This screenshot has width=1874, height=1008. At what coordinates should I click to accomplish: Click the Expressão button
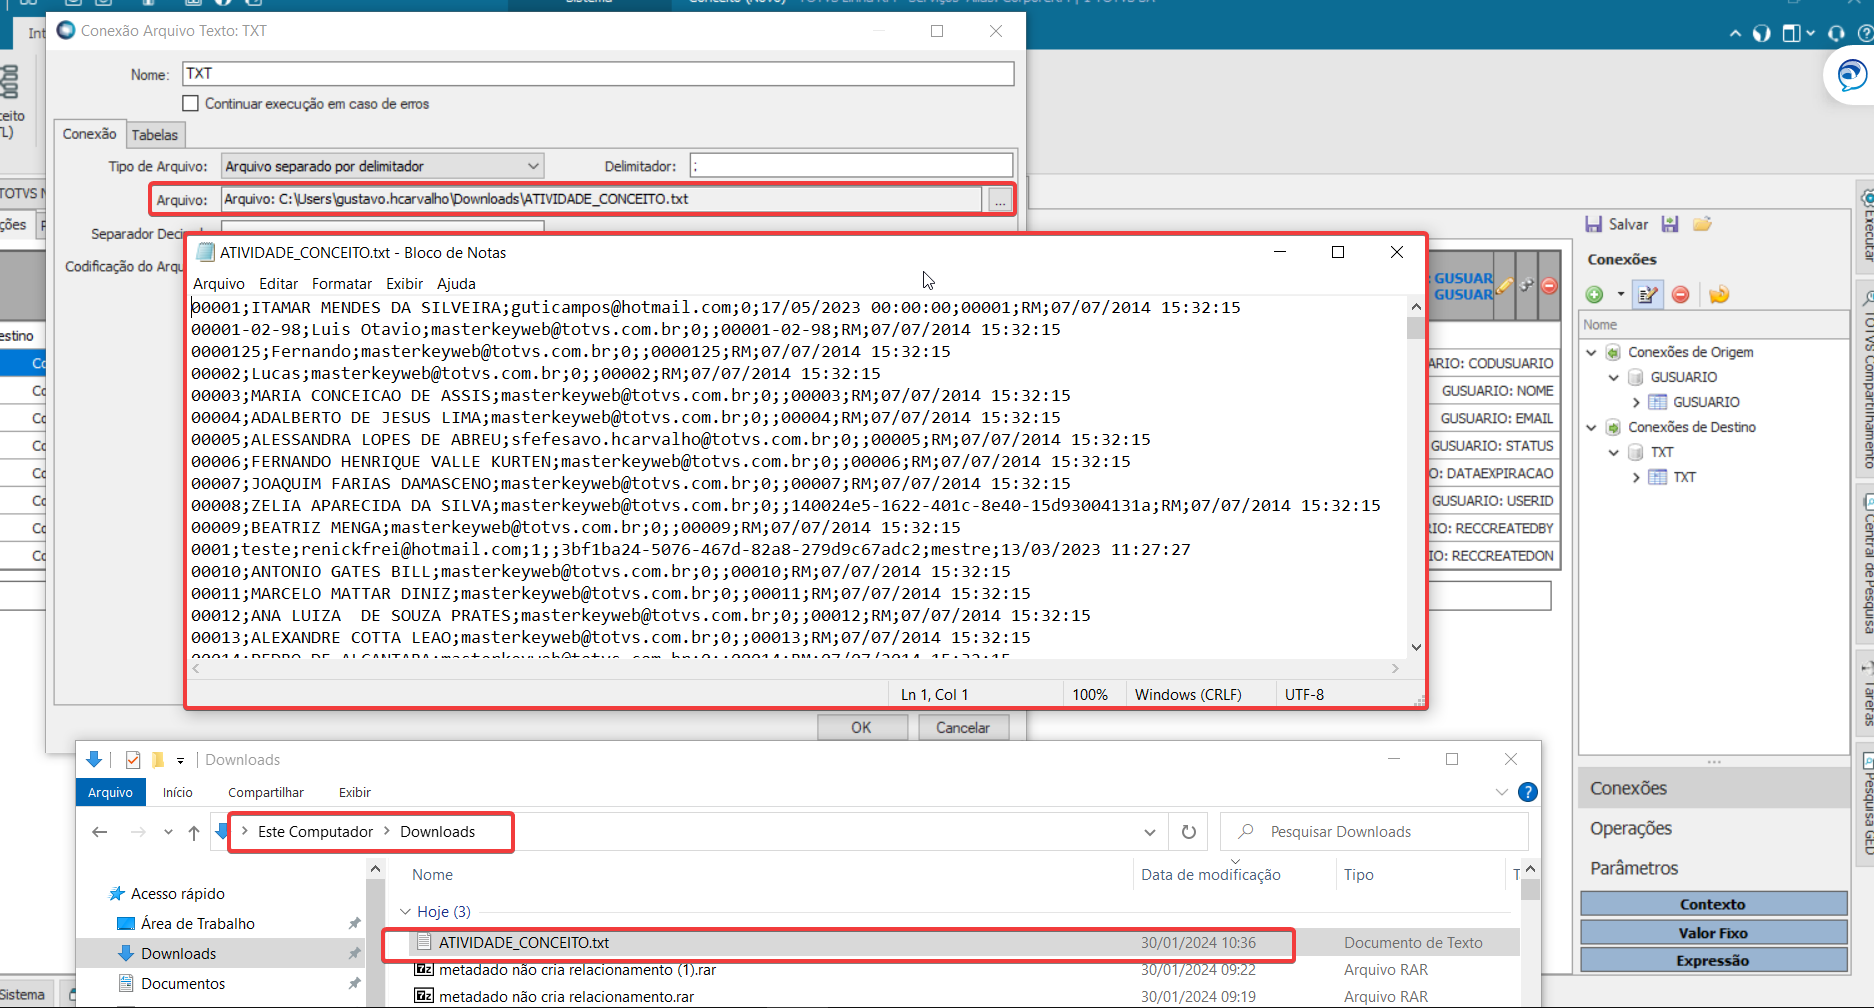1713,960
